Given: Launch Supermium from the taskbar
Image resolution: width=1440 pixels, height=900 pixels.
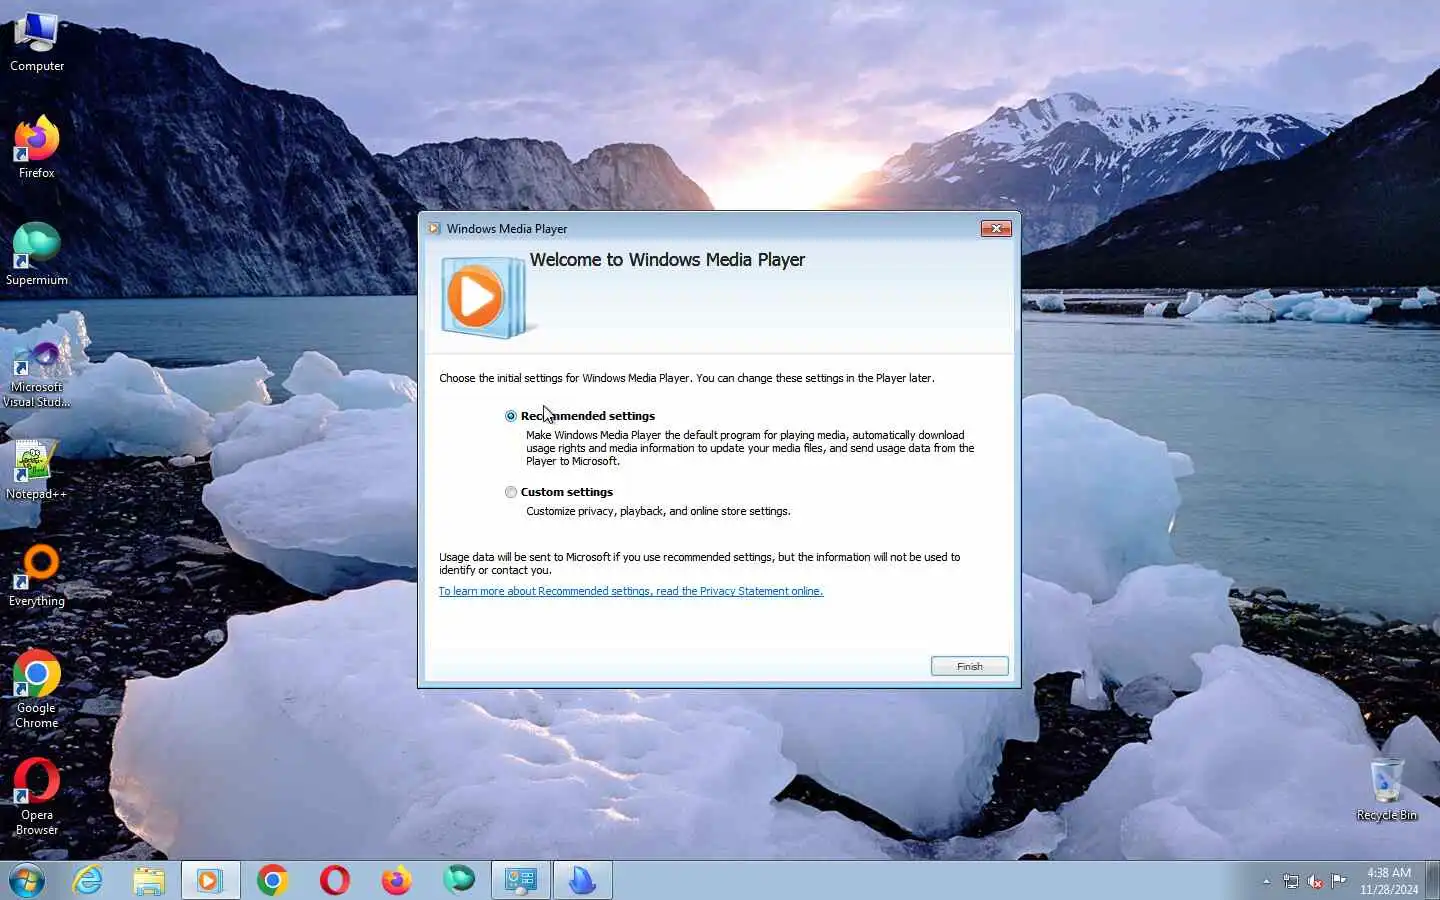Looking at the screenshot, I should [459, 880].
